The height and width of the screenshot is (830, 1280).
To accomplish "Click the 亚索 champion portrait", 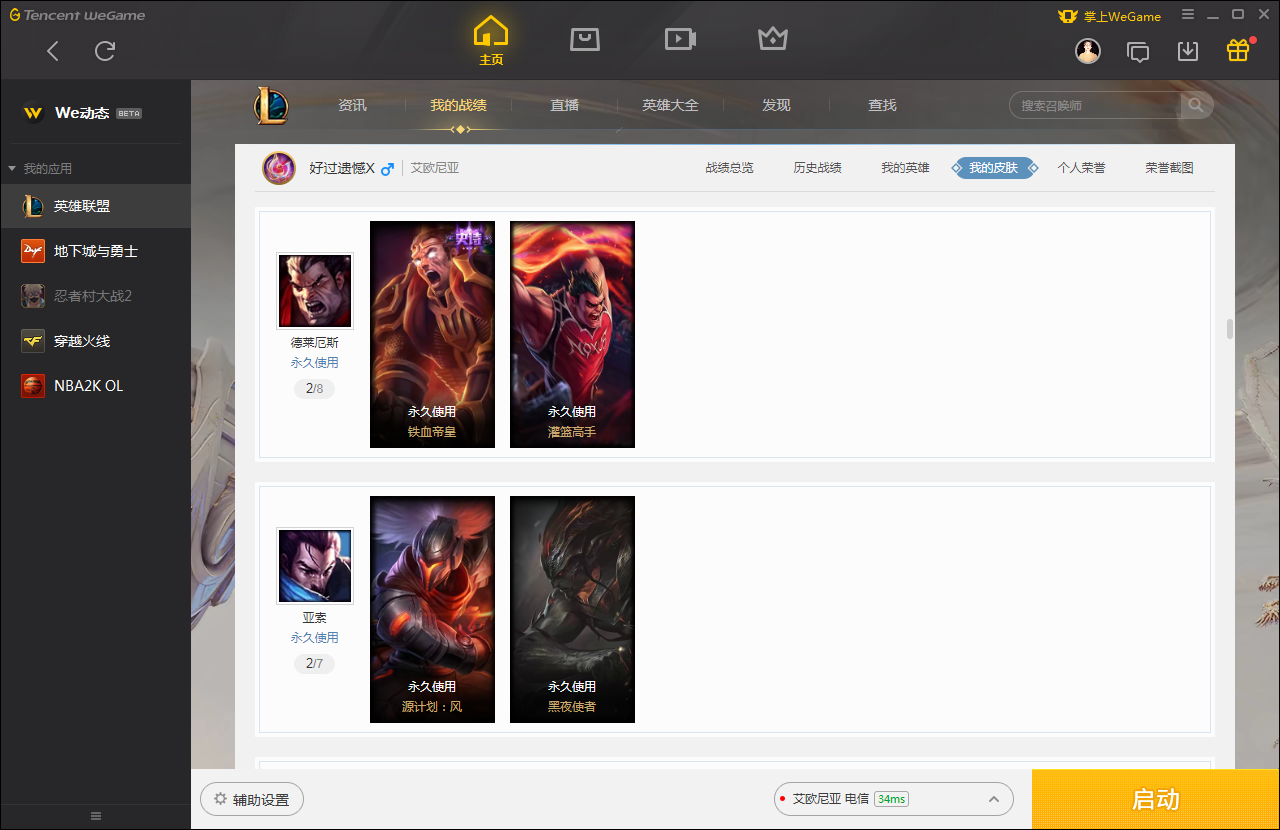I will [315, 566].
